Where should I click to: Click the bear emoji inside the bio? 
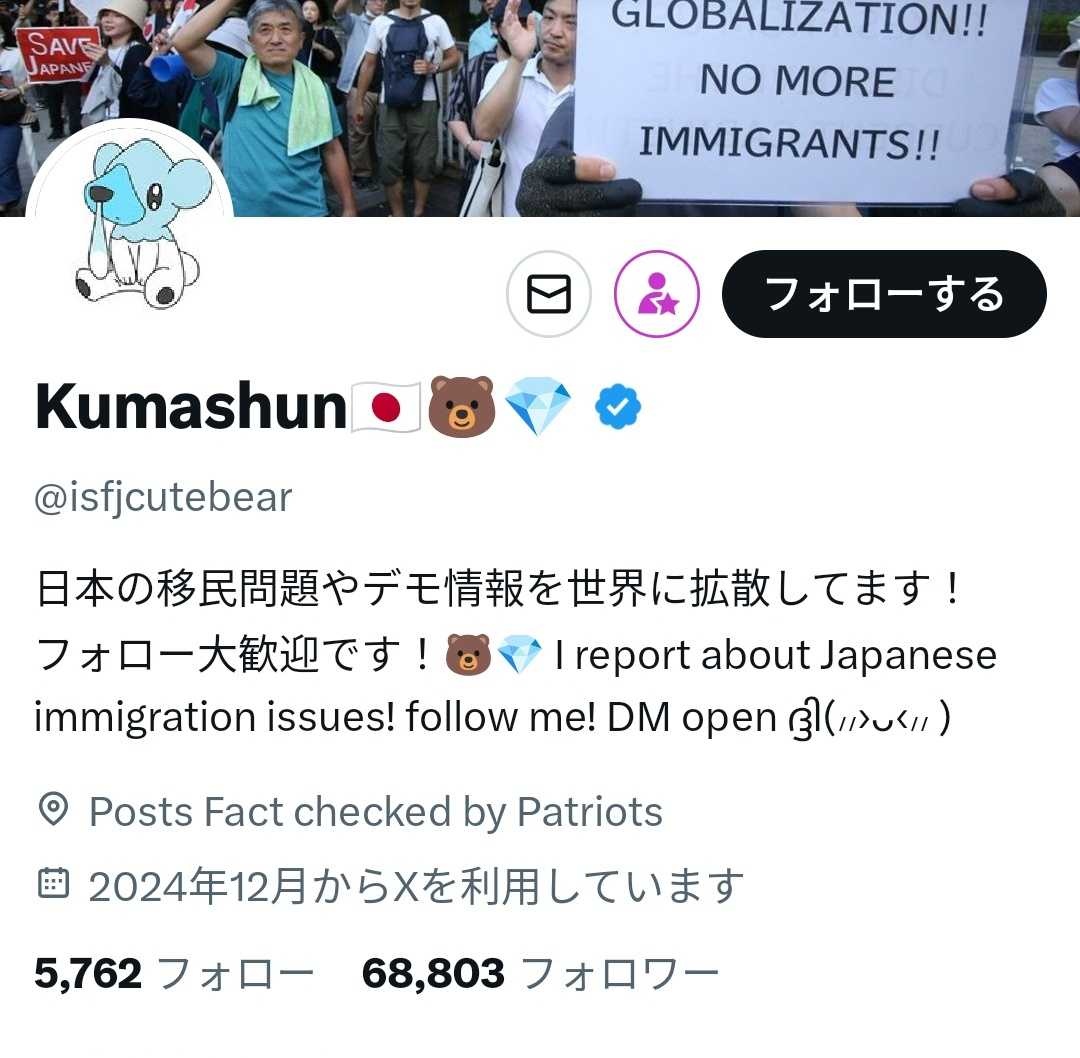tap(468, 654)
